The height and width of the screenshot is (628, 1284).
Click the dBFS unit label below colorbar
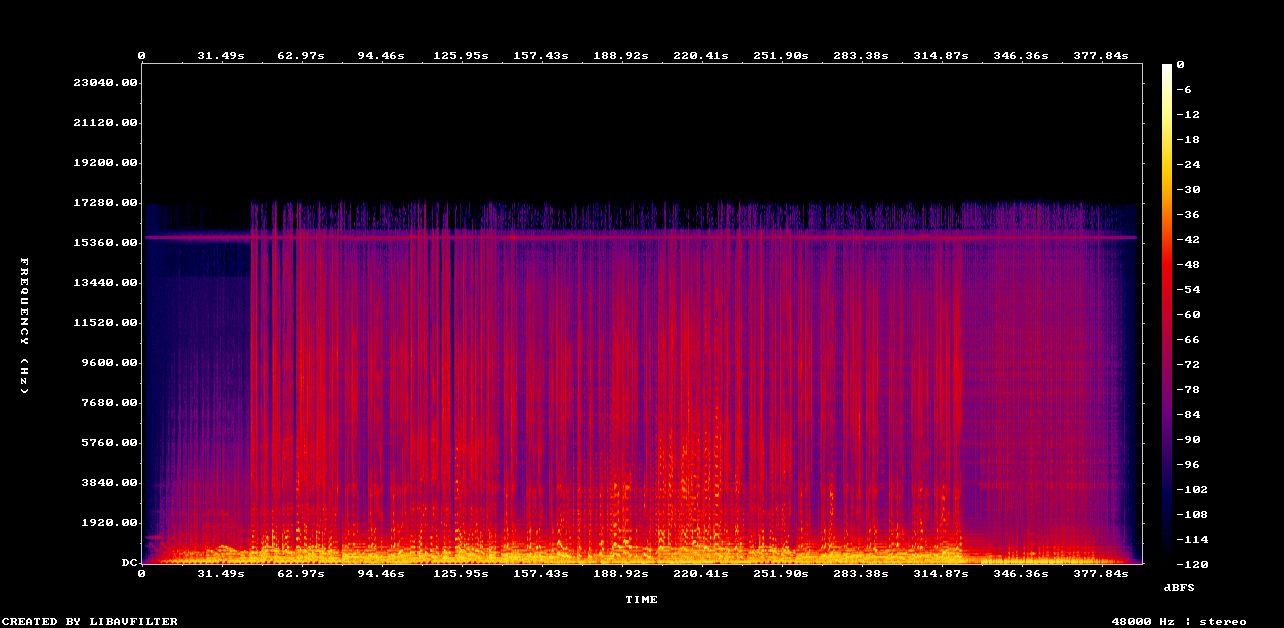point(1180,586)
